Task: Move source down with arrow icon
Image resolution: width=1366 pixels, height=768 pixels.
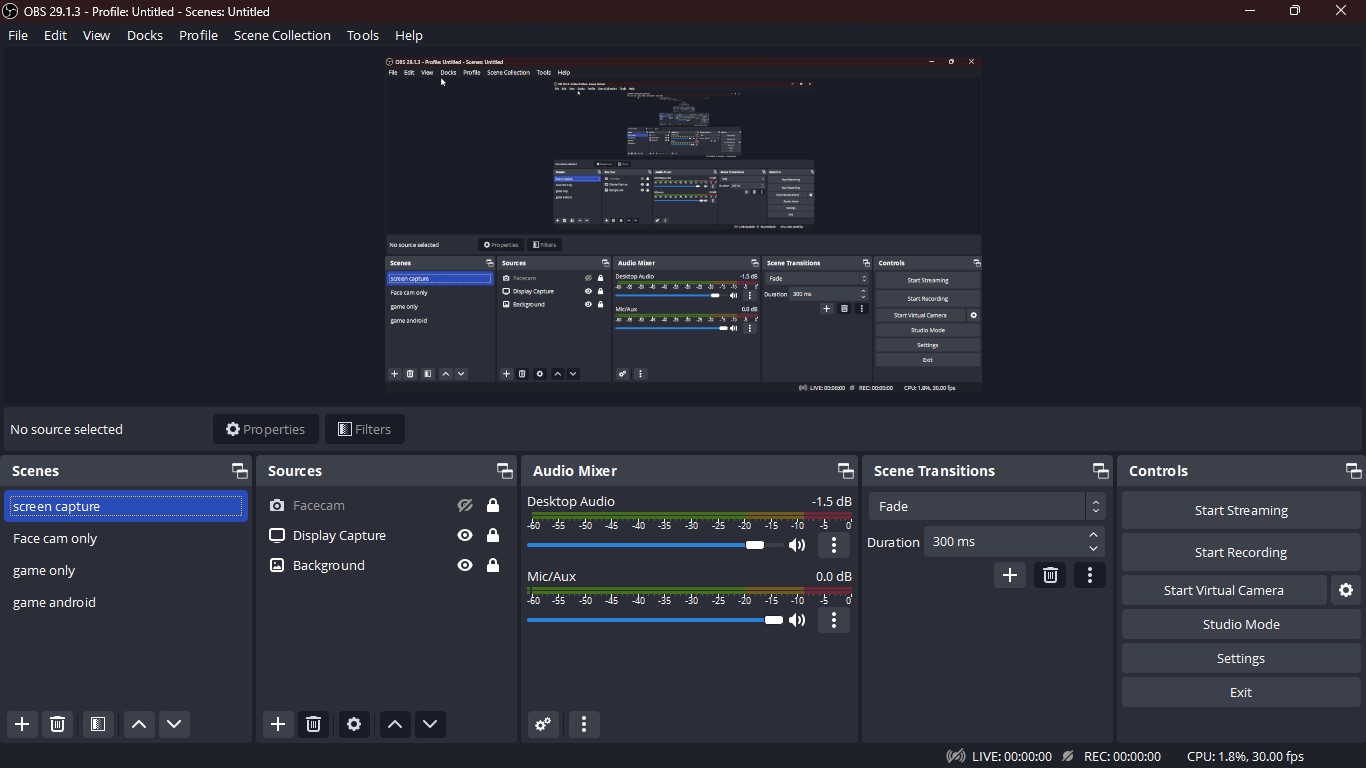Action: 430,724
